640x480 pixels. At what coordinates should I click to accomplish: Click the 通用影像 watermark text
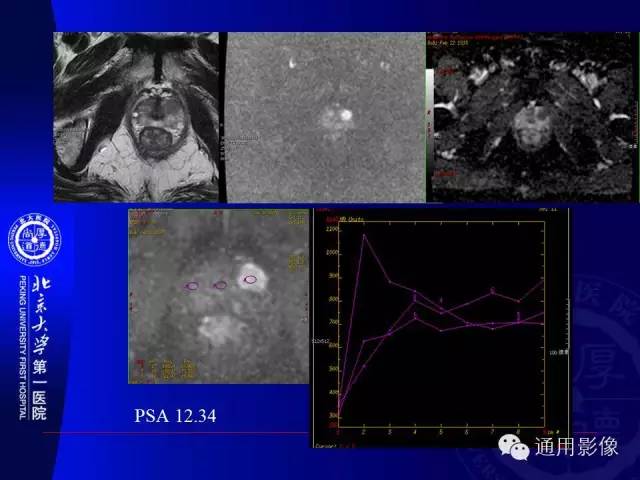(576, 447)
